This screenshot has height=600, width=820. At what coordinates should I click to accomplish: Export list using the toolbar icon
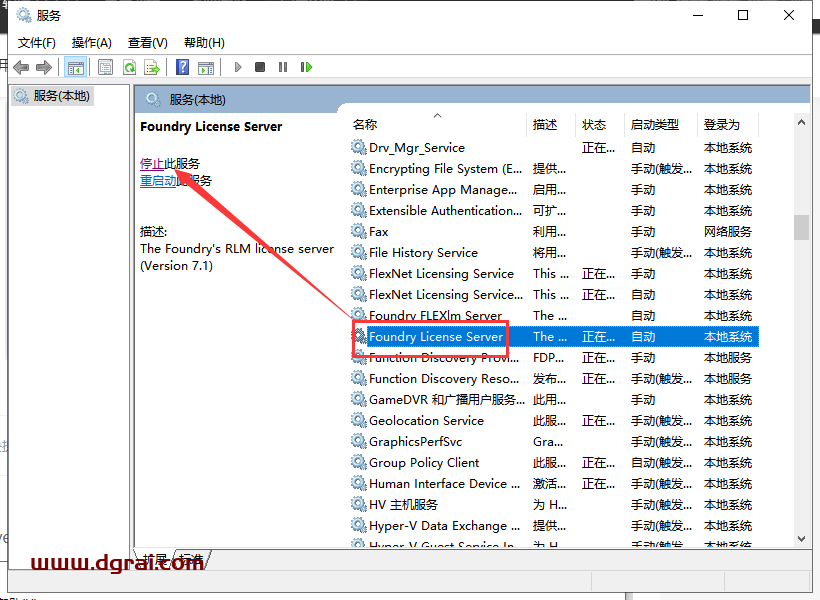(x=152, y=67)
